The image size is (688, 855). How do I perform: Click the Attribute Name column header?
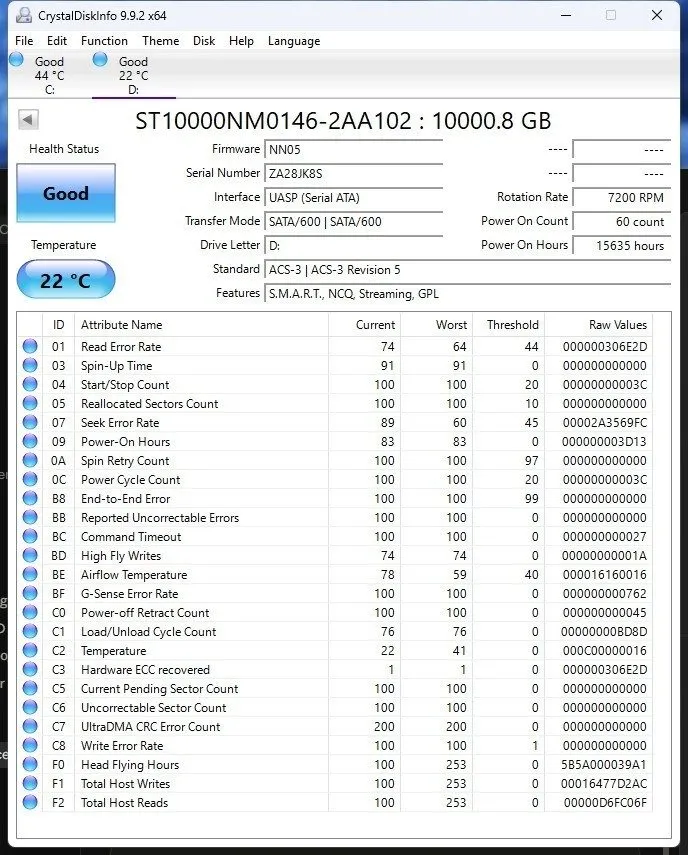pos(201,325)
